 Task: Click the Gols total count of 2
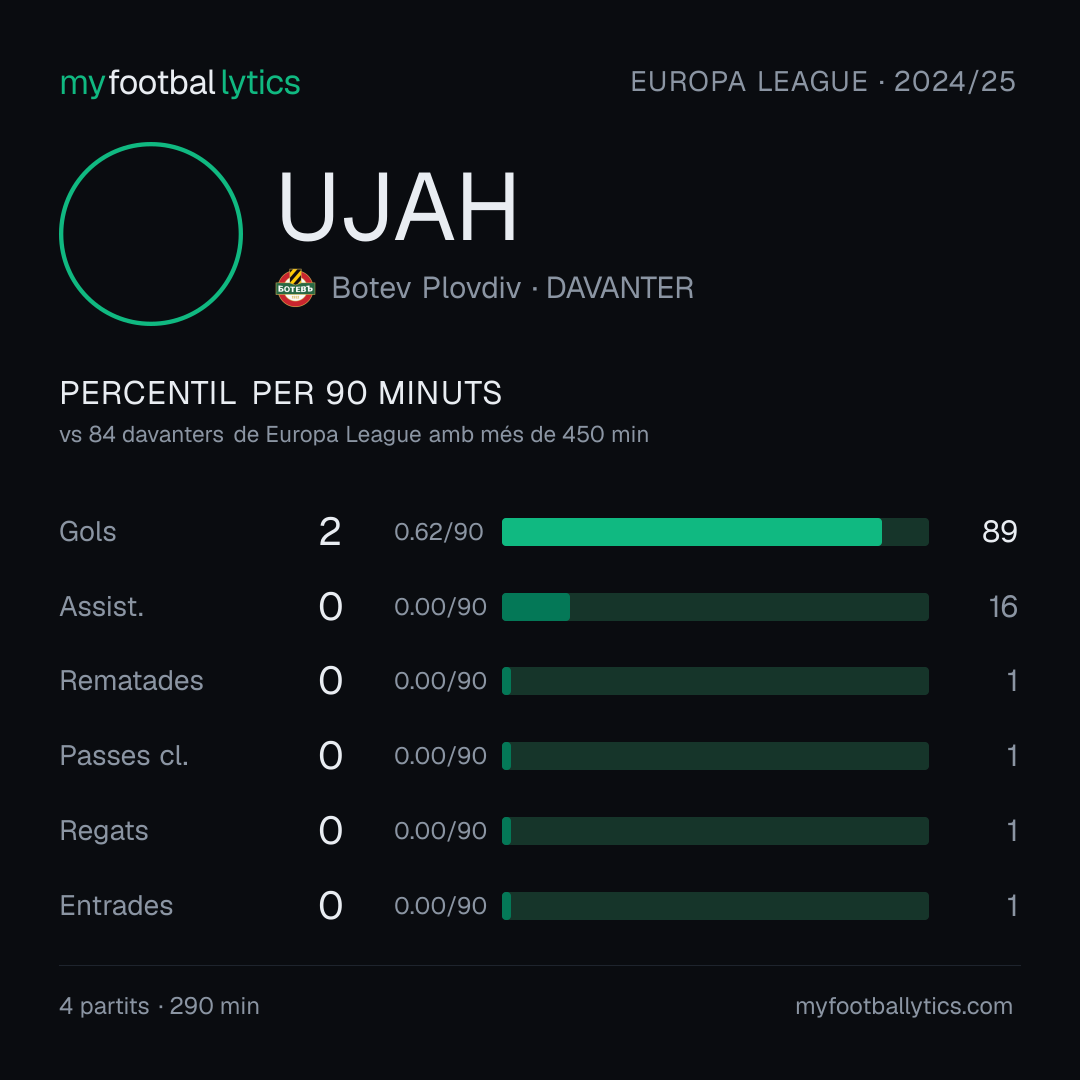[330, 532]
